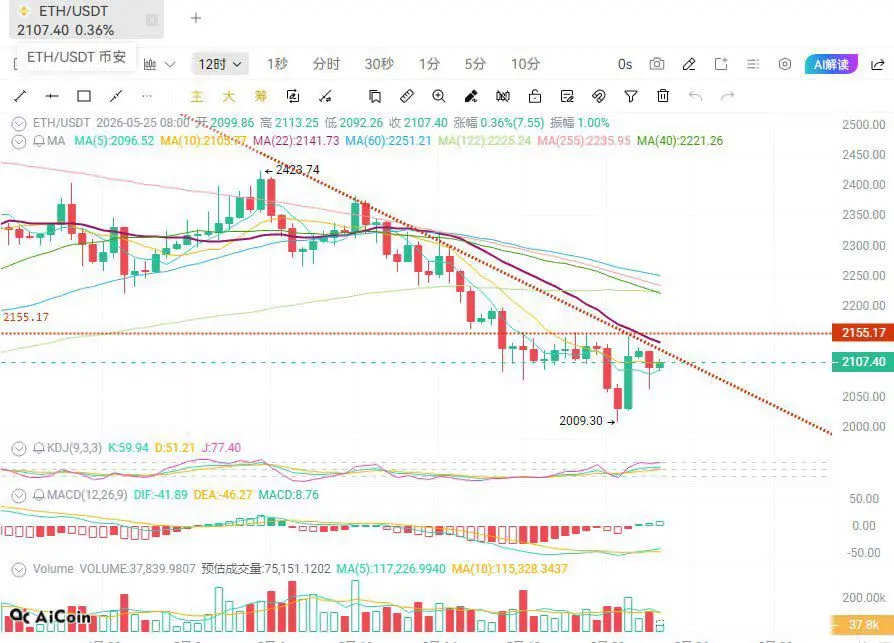Image resolution: width=894 pixels, height=643 pixels.
Task: Click the MA(60):2251.21 label
Action: point(388,141)
